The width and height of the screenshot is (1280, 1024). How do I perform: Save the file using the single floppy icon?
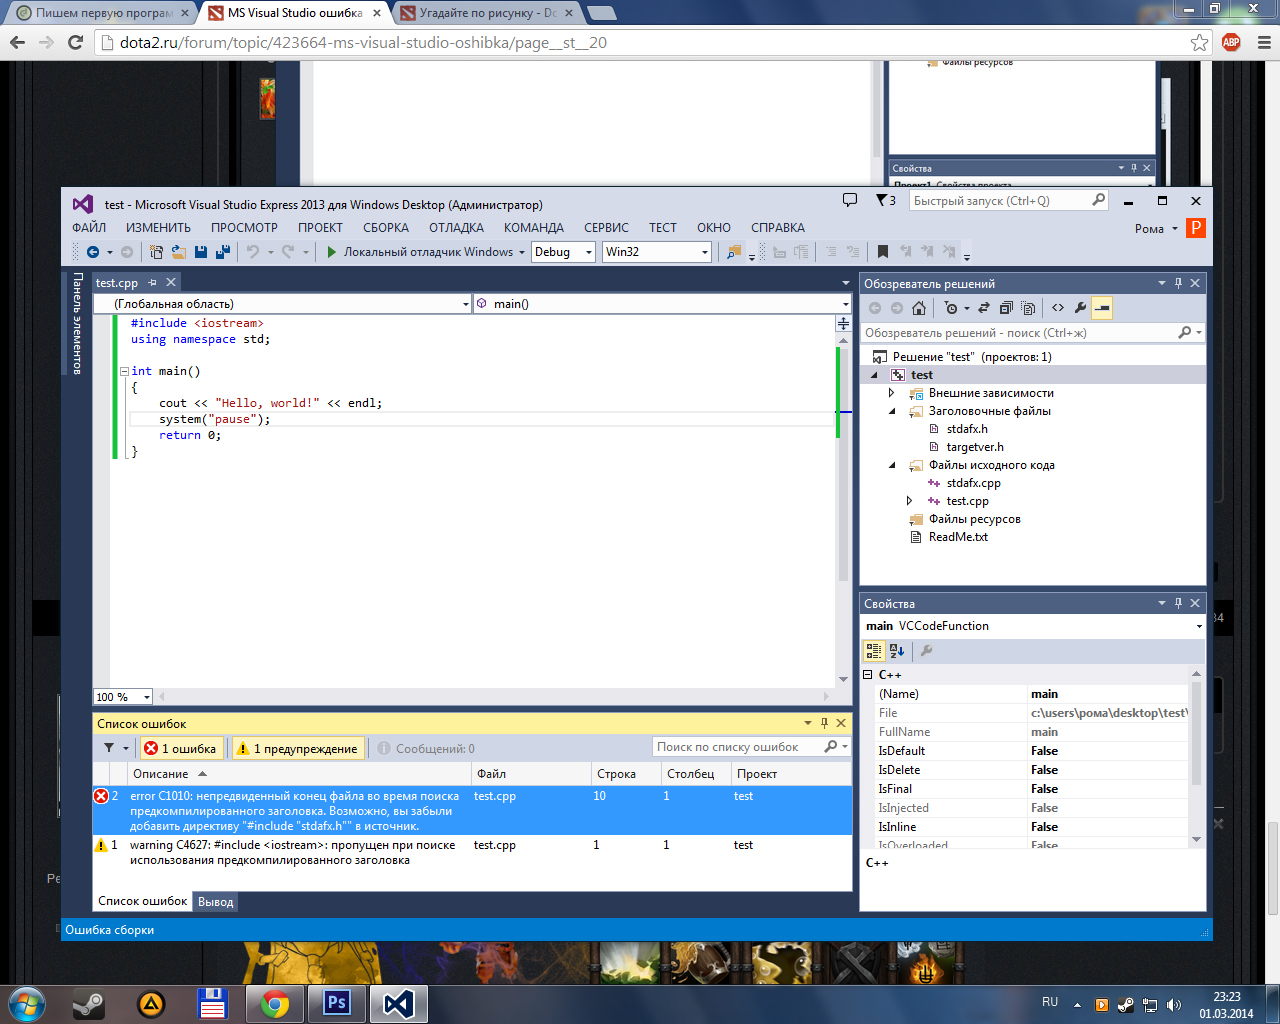201,252
